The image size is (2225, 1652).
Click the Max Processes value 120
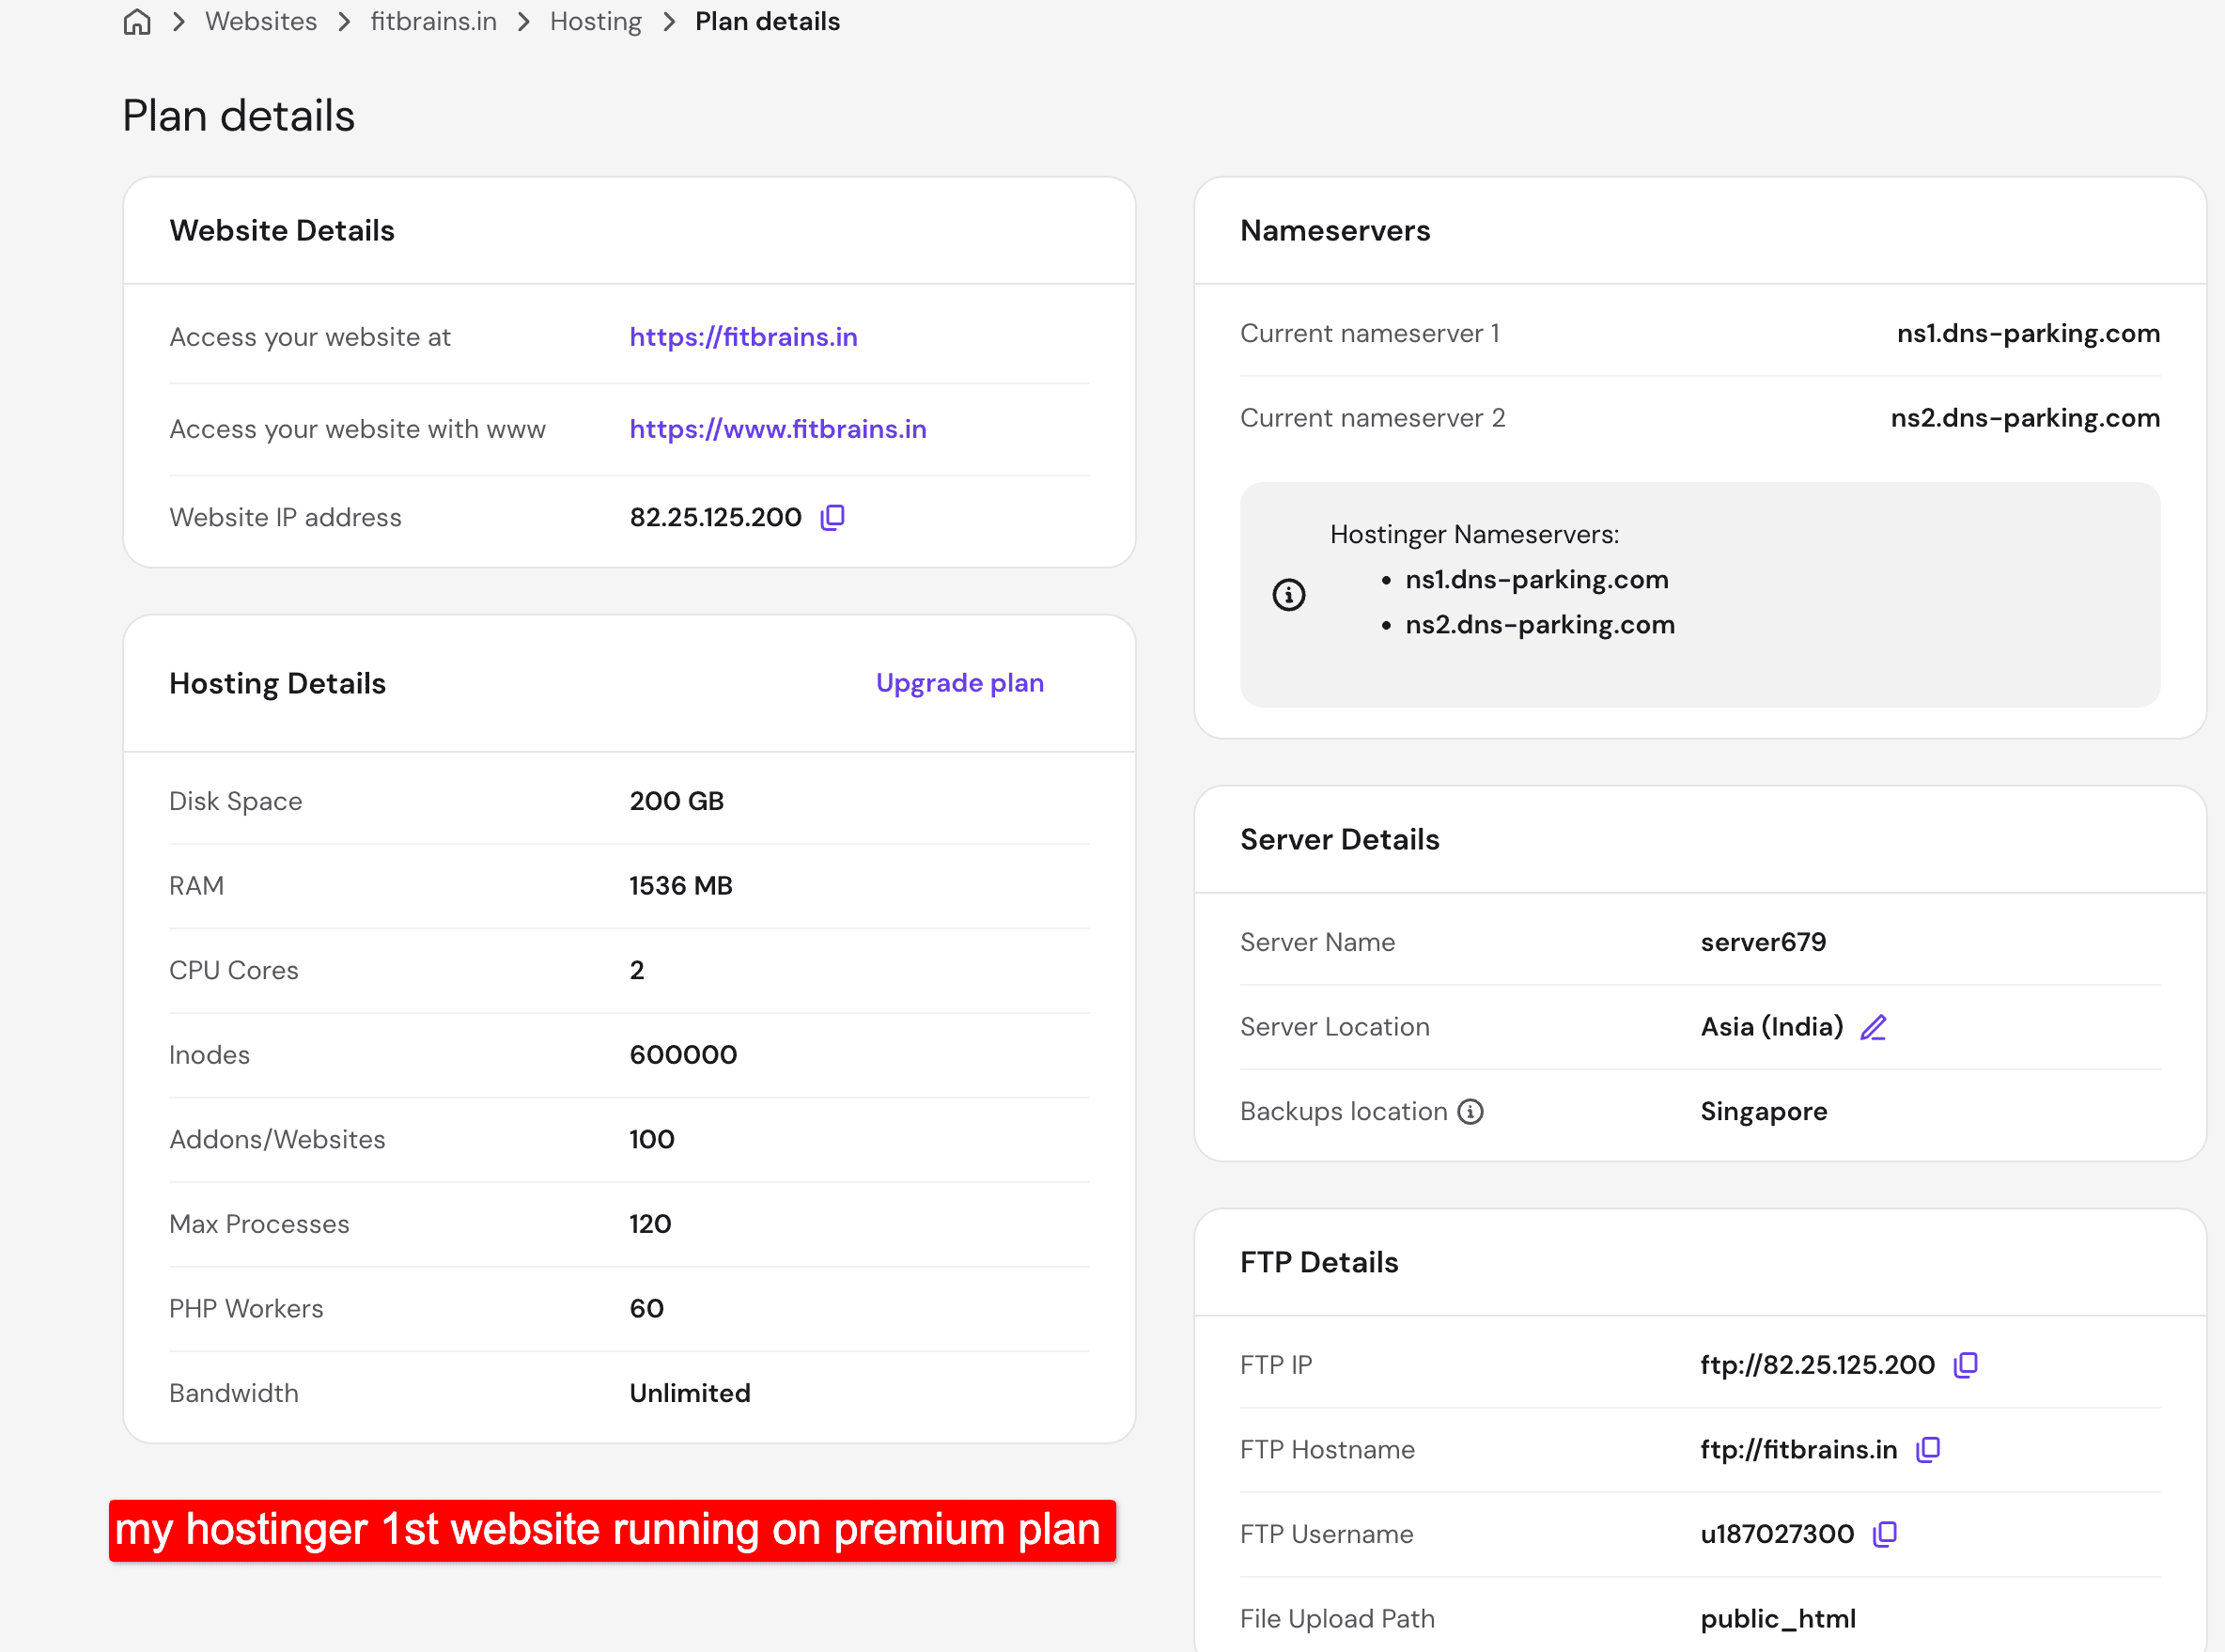(x=650, y=1224)
